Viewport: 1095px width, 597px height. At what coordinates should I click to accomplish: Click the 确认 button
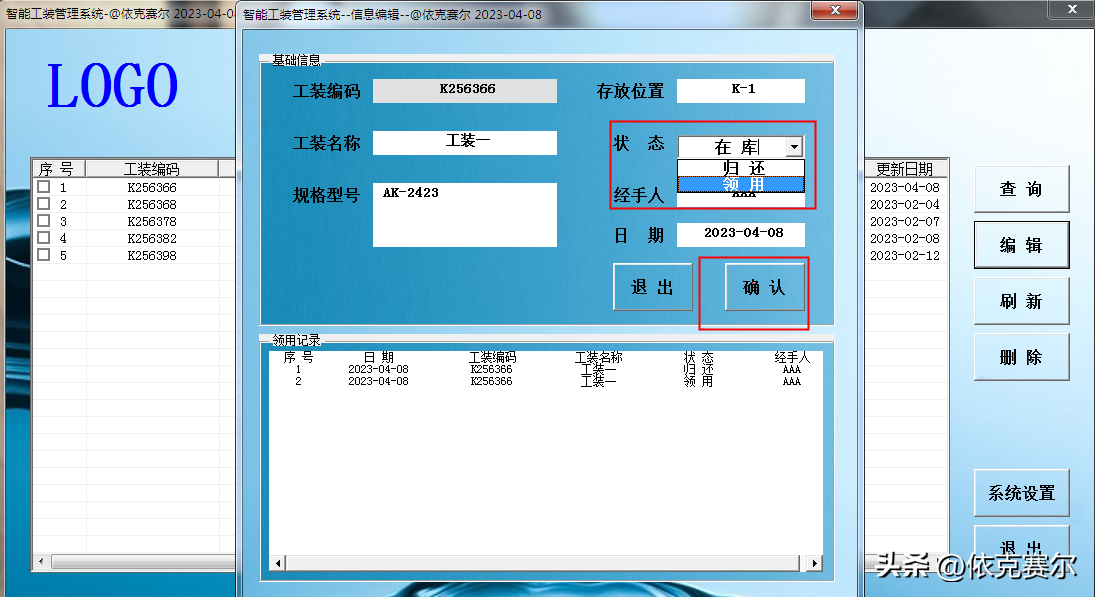(x=764, y=287)
